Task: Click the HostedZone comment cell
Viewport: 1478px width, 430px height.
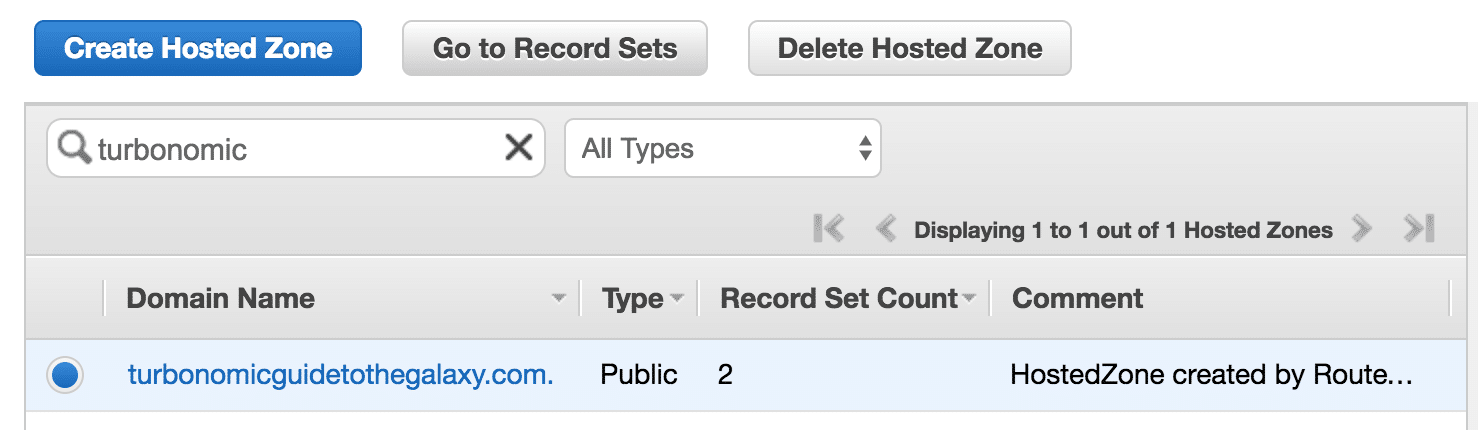Action: (x=1211, y=375)
